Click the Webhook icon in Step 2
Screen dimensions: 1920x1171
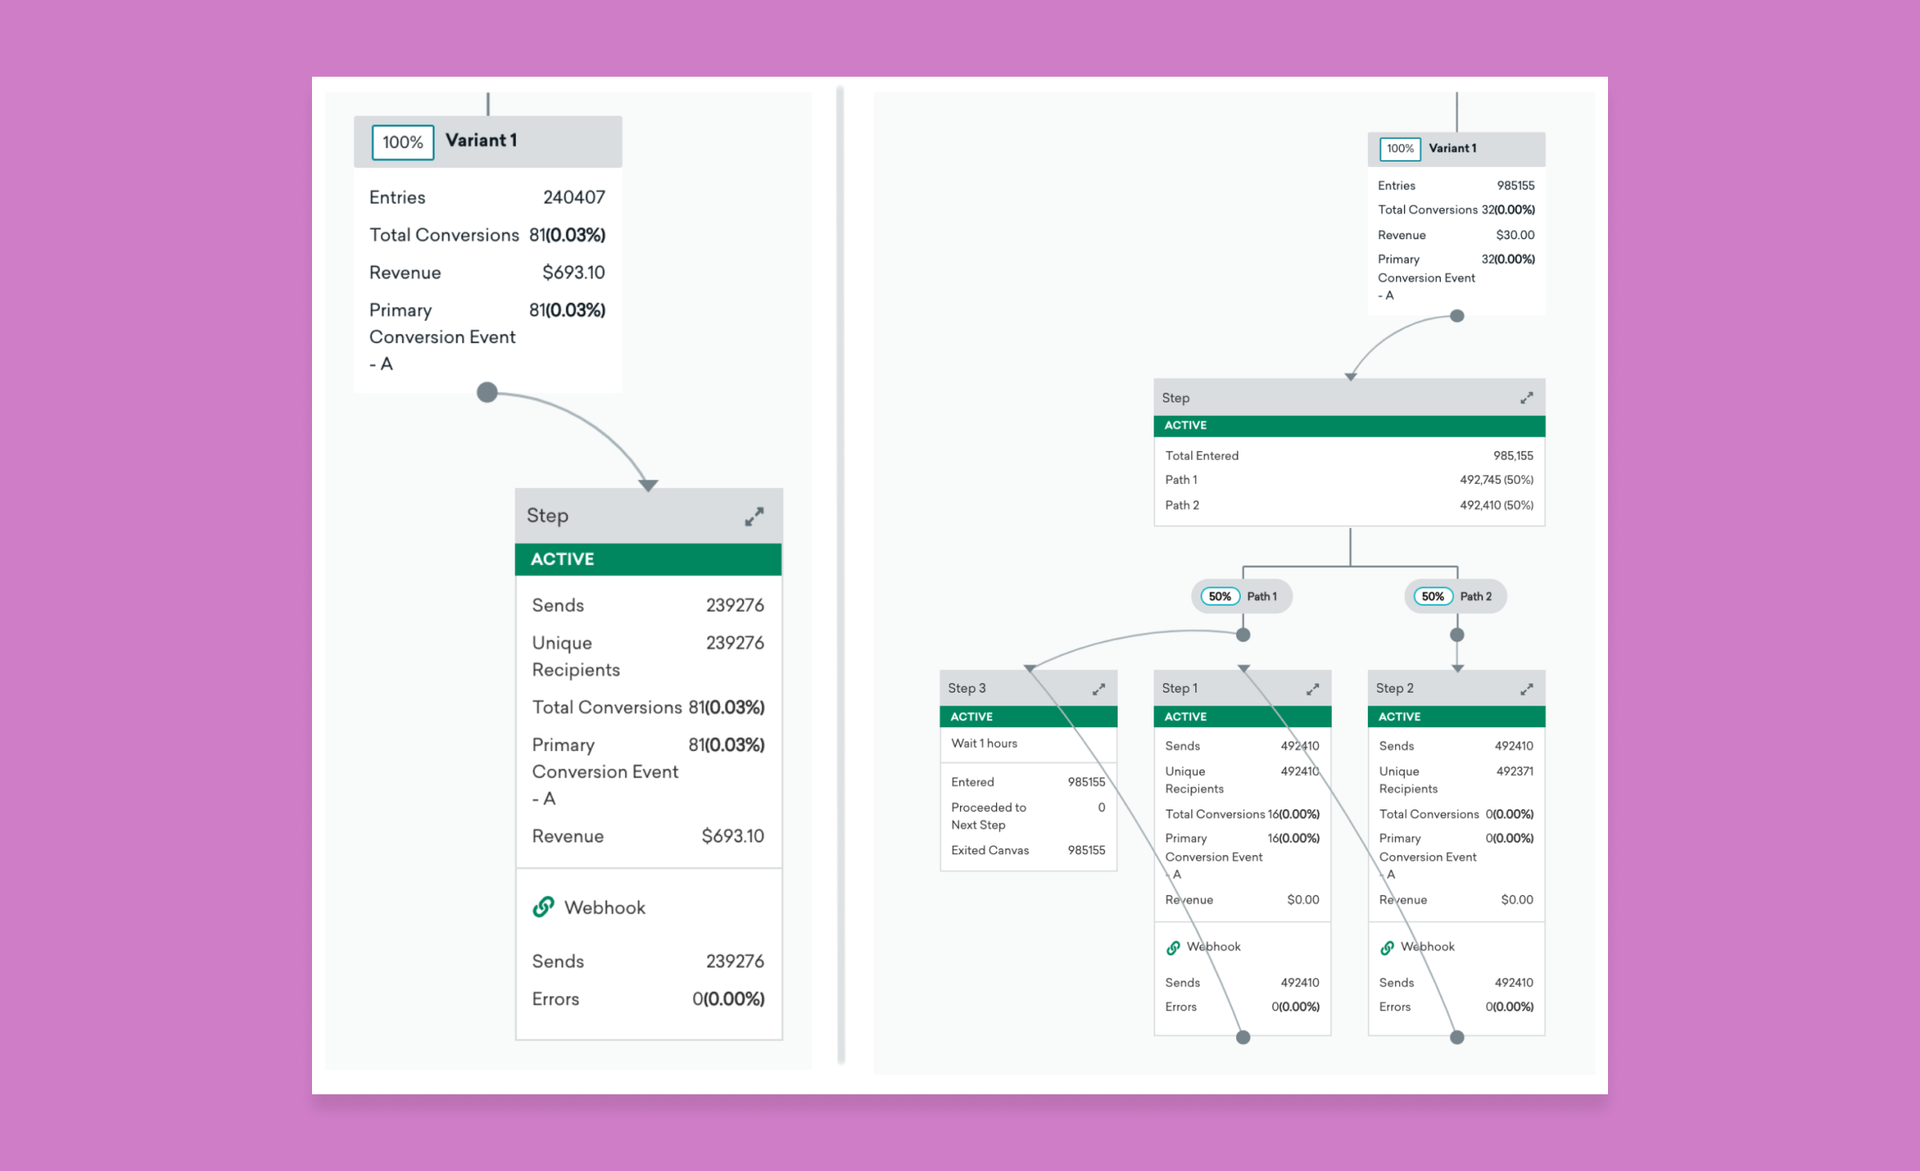(1387, 947)
